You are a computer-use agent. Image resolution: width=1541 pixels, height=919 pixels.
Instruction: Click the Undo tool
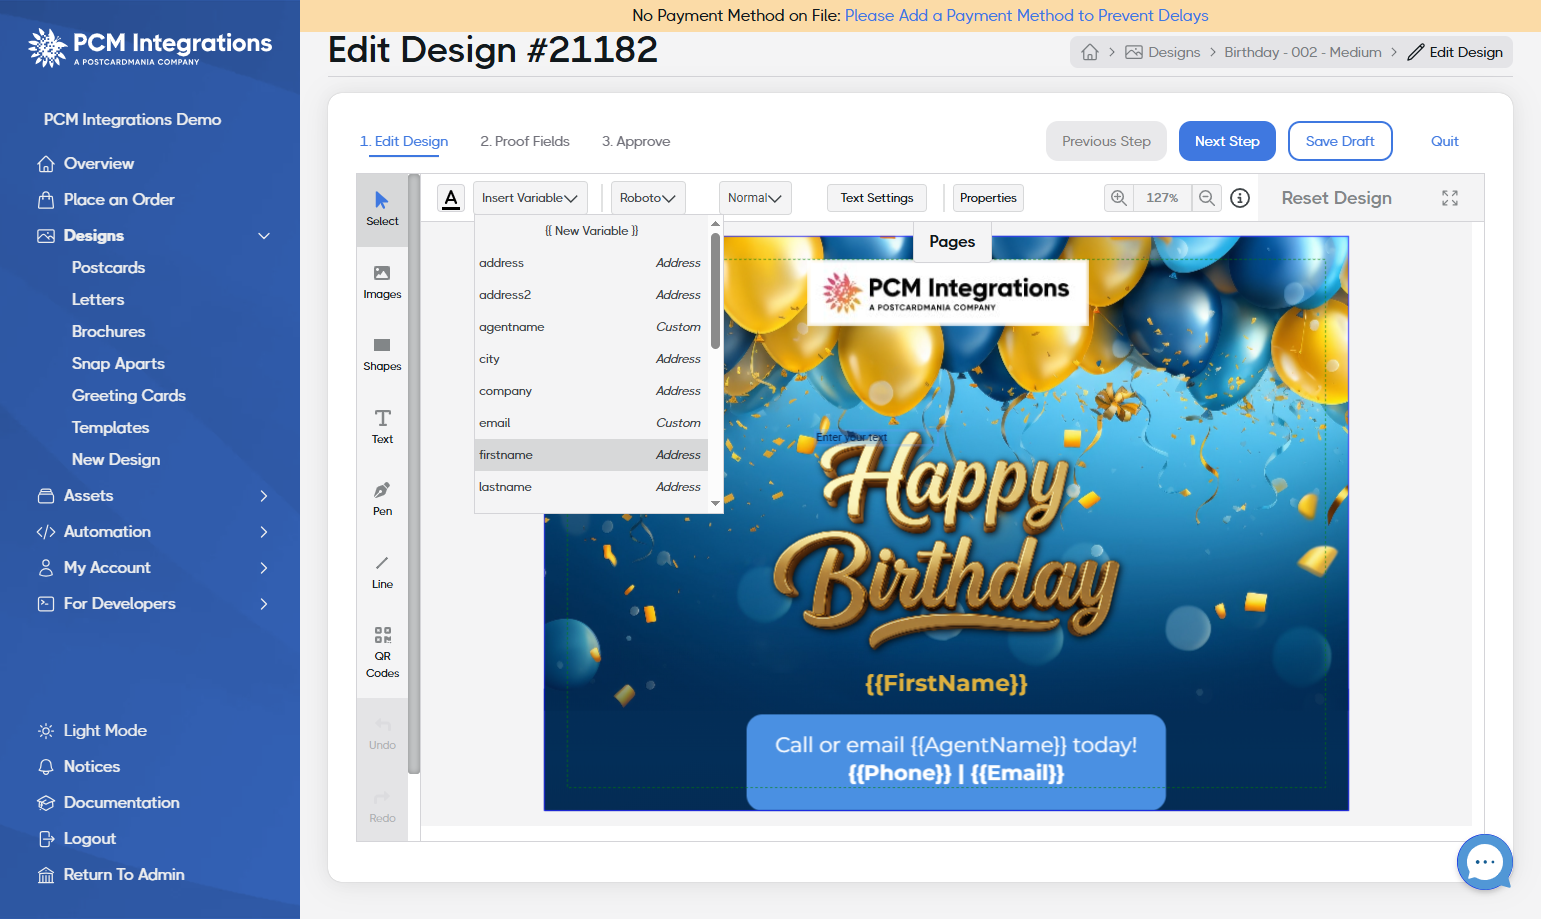click(382, 733)
